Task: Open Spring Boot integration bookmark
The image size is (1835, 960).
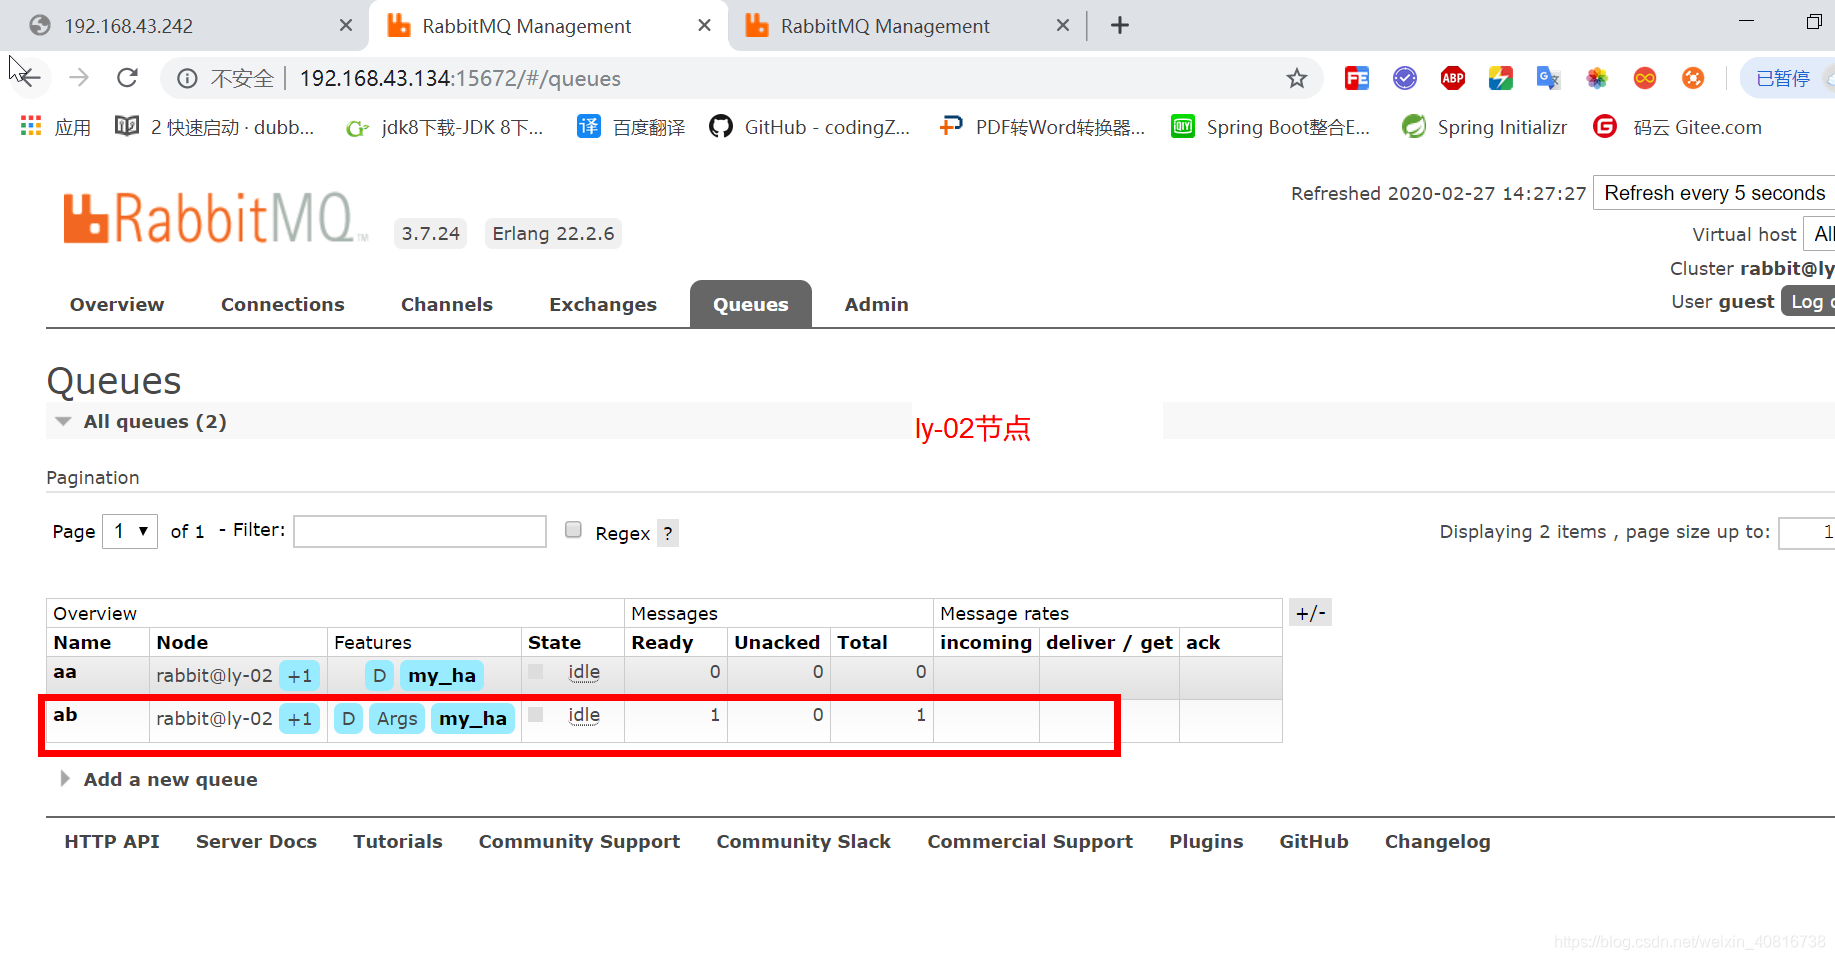Action: [1271, 127]
